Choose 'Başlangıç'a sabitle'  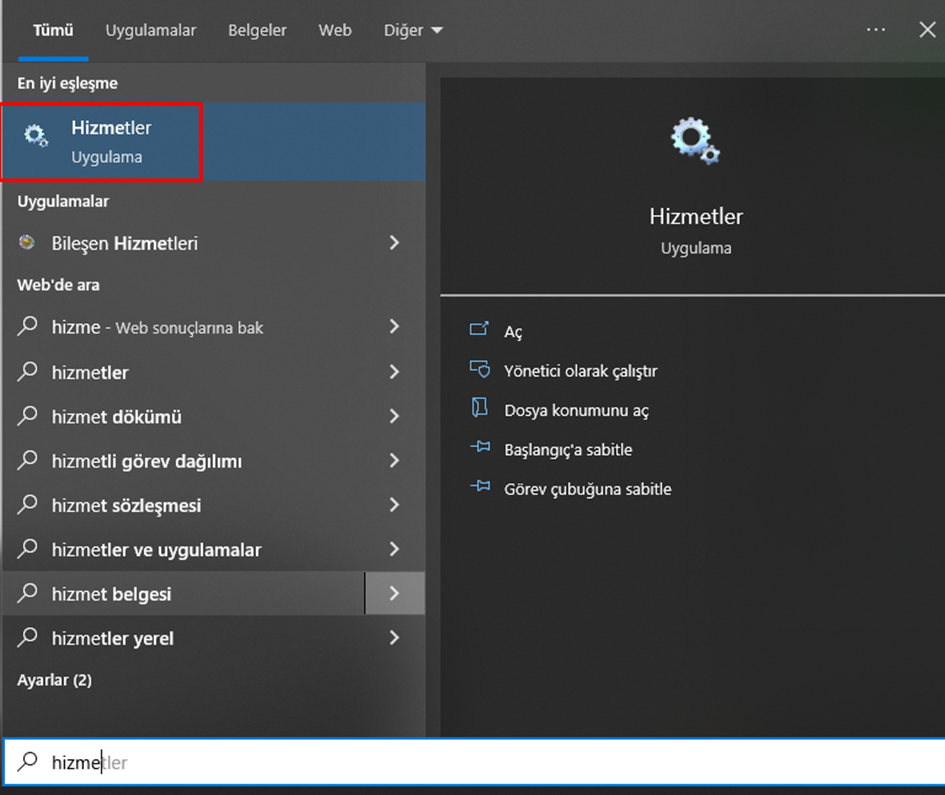568,450
